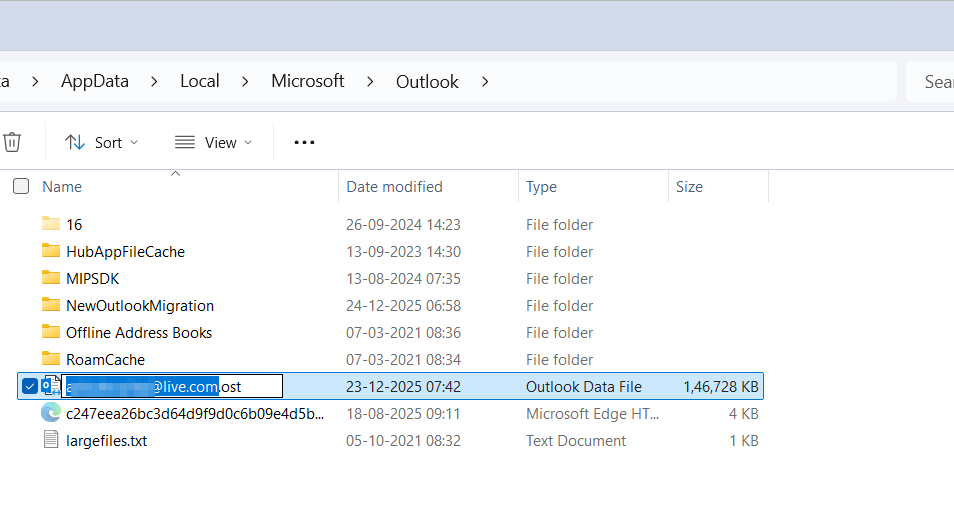
Task: Click the Offline Address Books folder icon
Action: tap(51, 332)
